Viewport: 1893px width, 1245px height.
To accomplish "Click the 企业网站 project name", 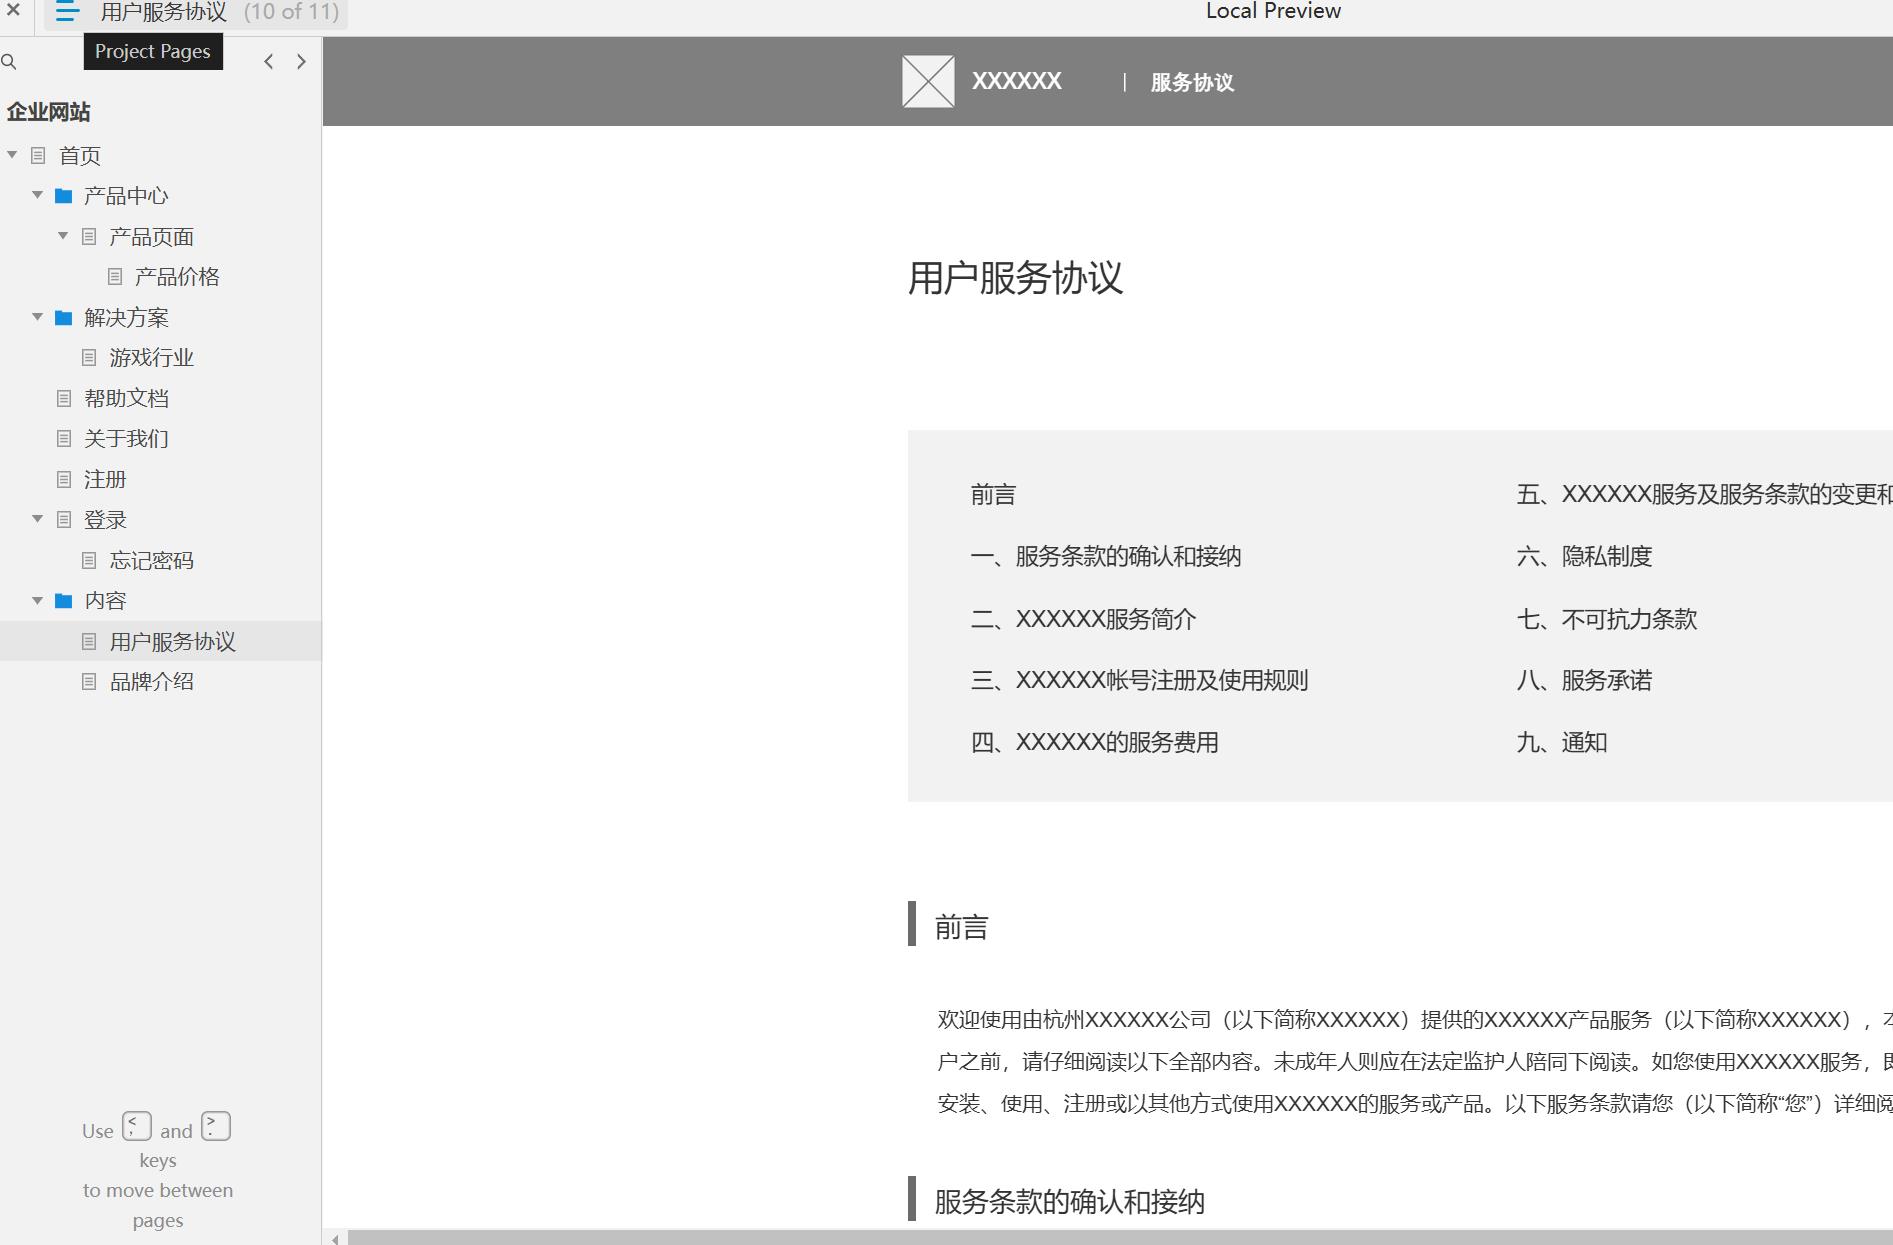I will click(x=48, y=112).
